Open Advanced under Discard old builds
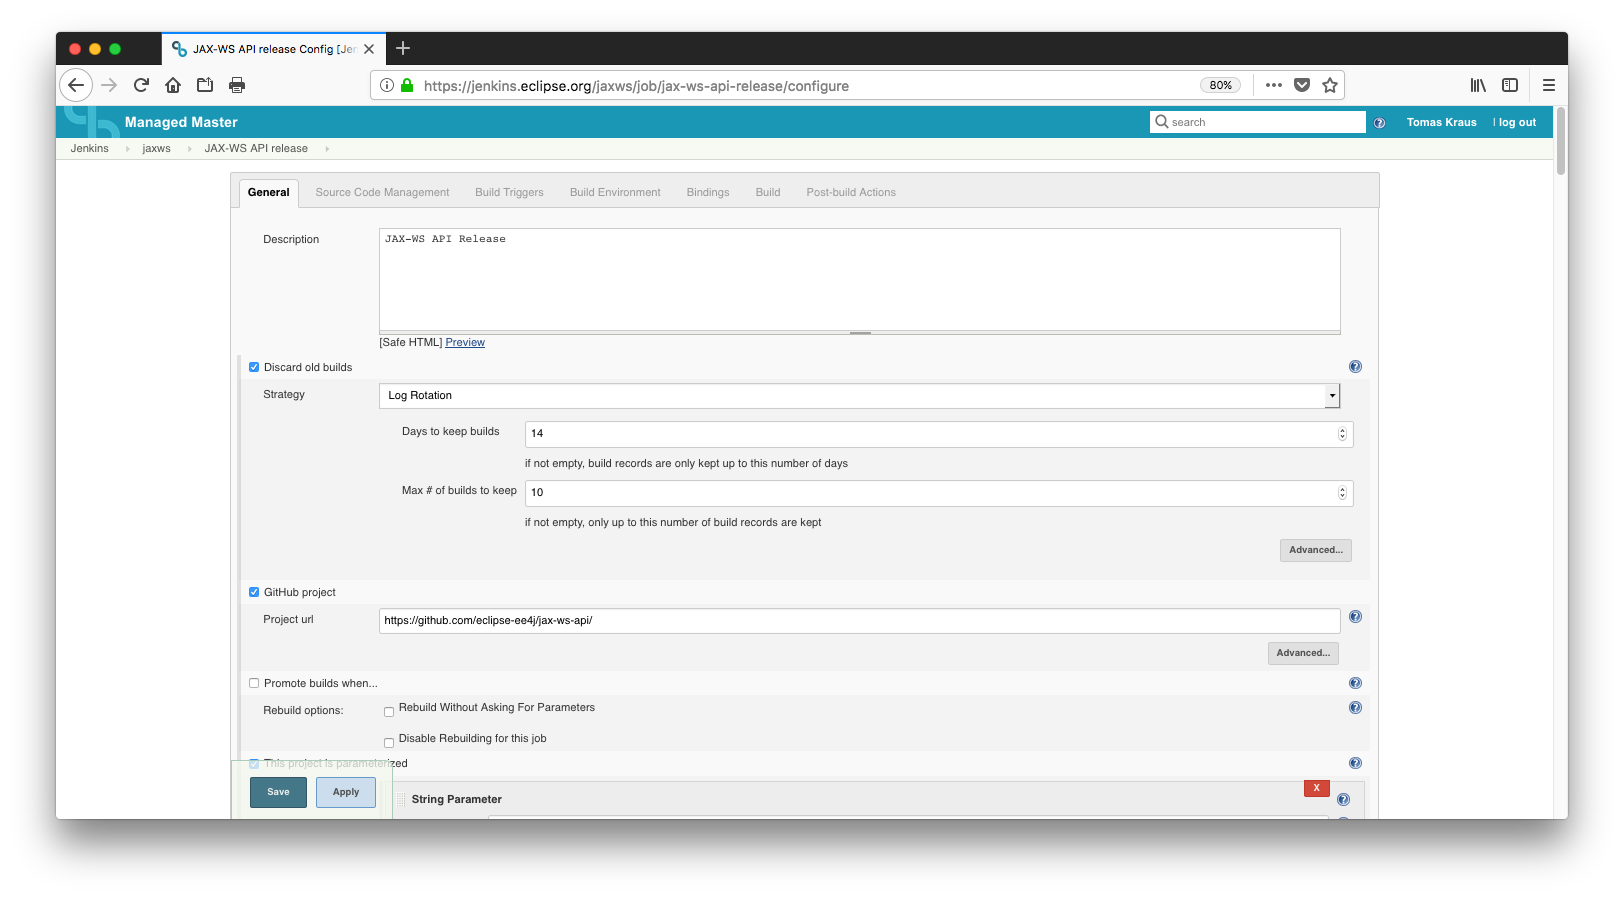 pyautogui.click(x=1316, y=550)
